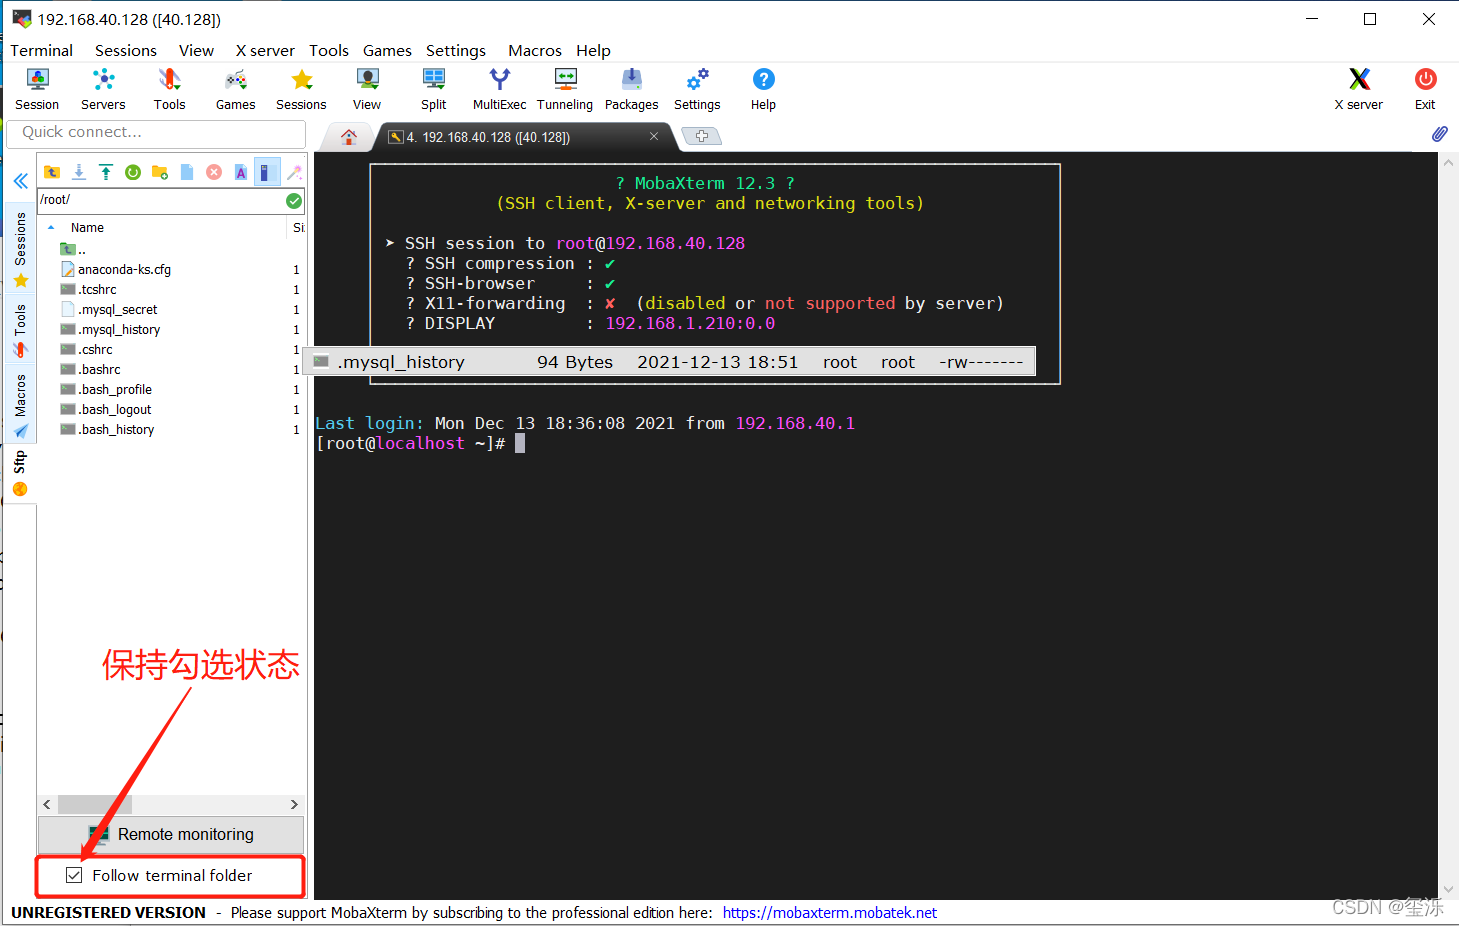Confirm path with green check icon
Screen dimensions: 1459x926
[x=294, y=201]
